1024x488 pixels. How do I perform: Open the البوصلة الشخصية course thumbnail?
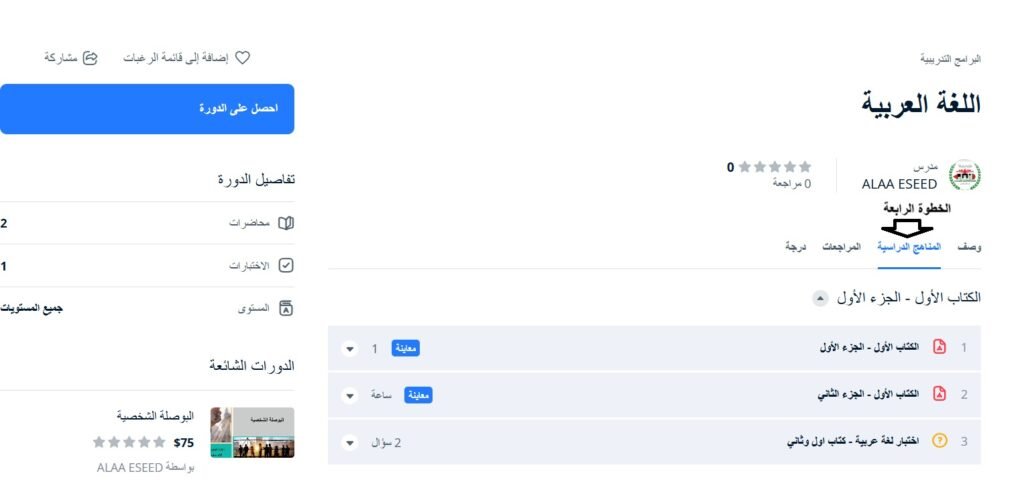tap(252, 432)
